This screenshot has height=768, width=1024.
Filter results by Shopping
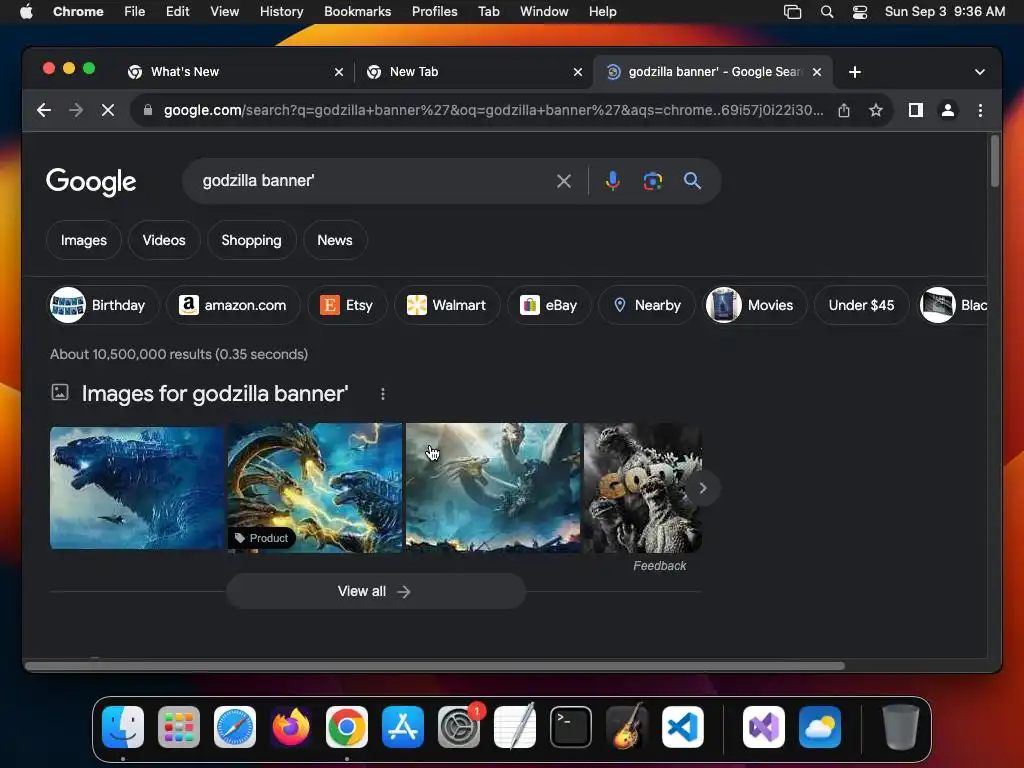(x=251, y=240)
